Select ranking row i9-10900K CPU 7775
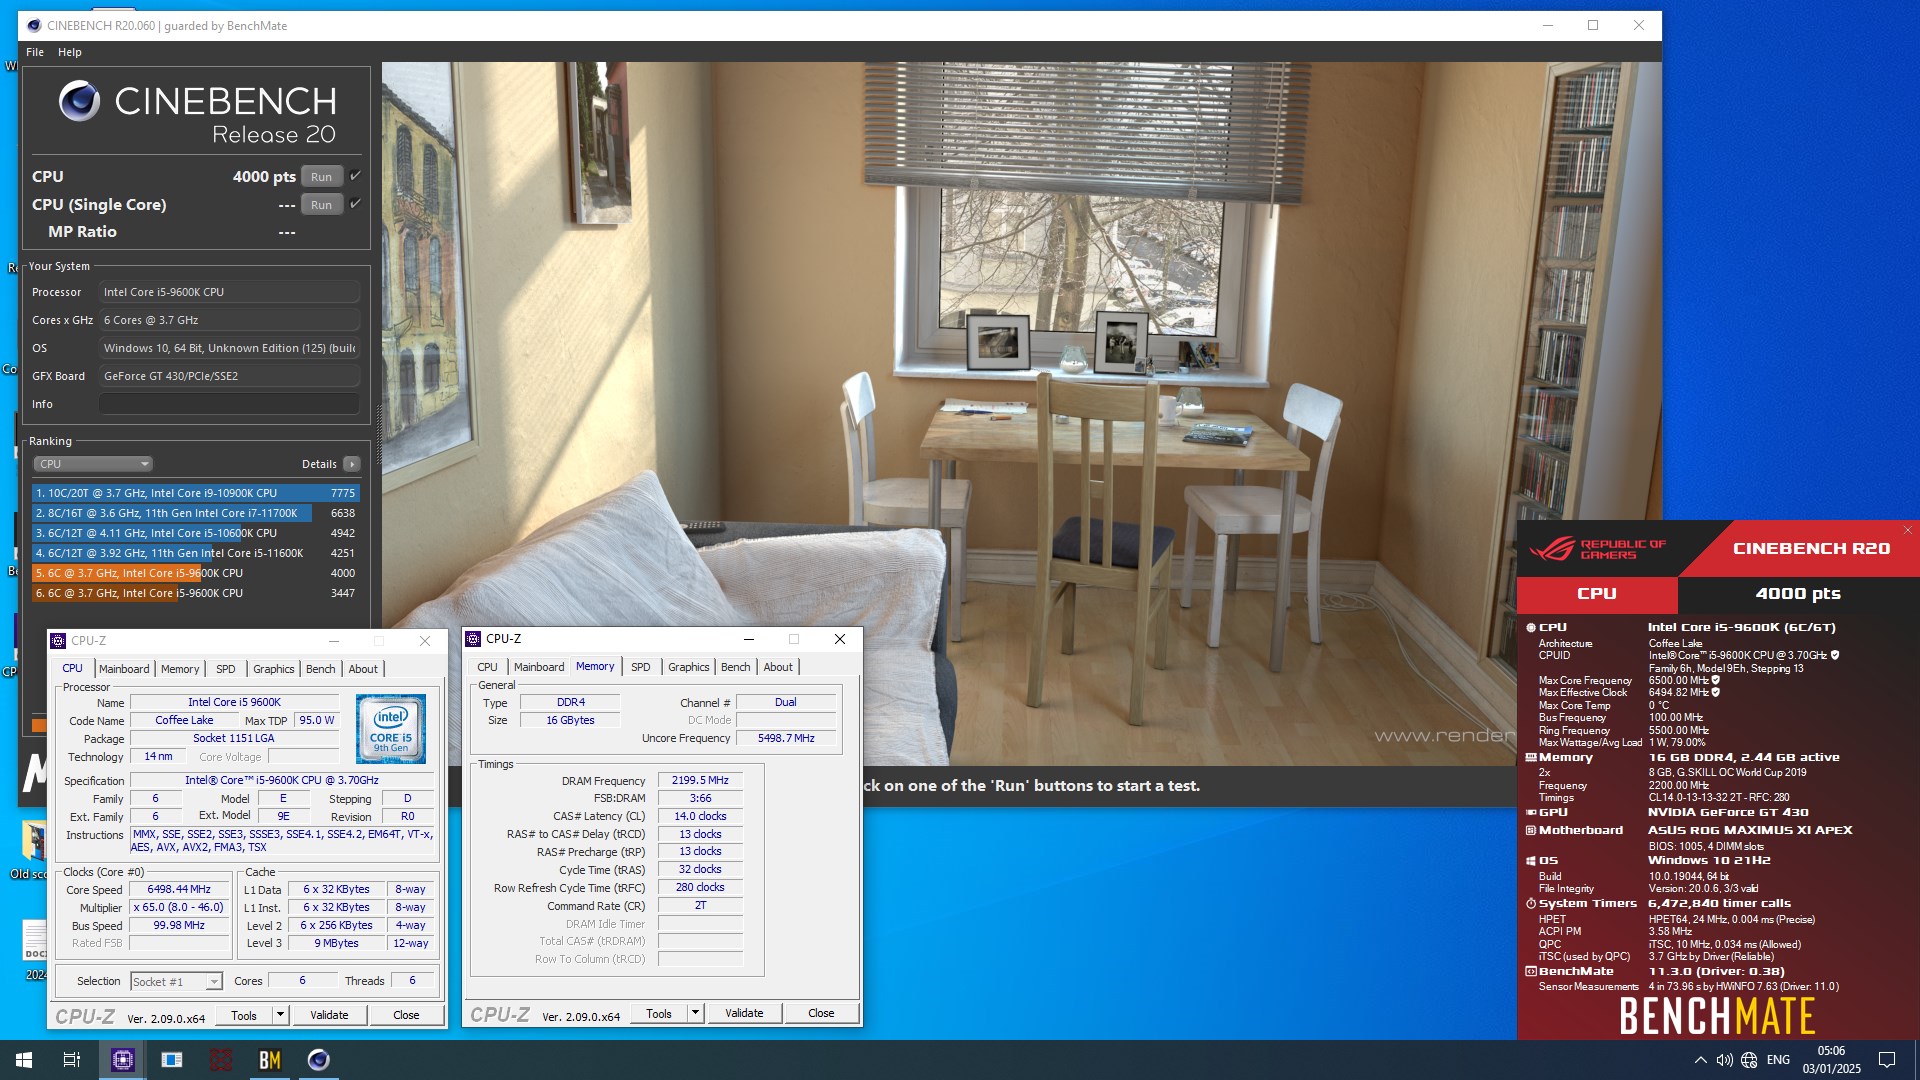 click(196, 493)
